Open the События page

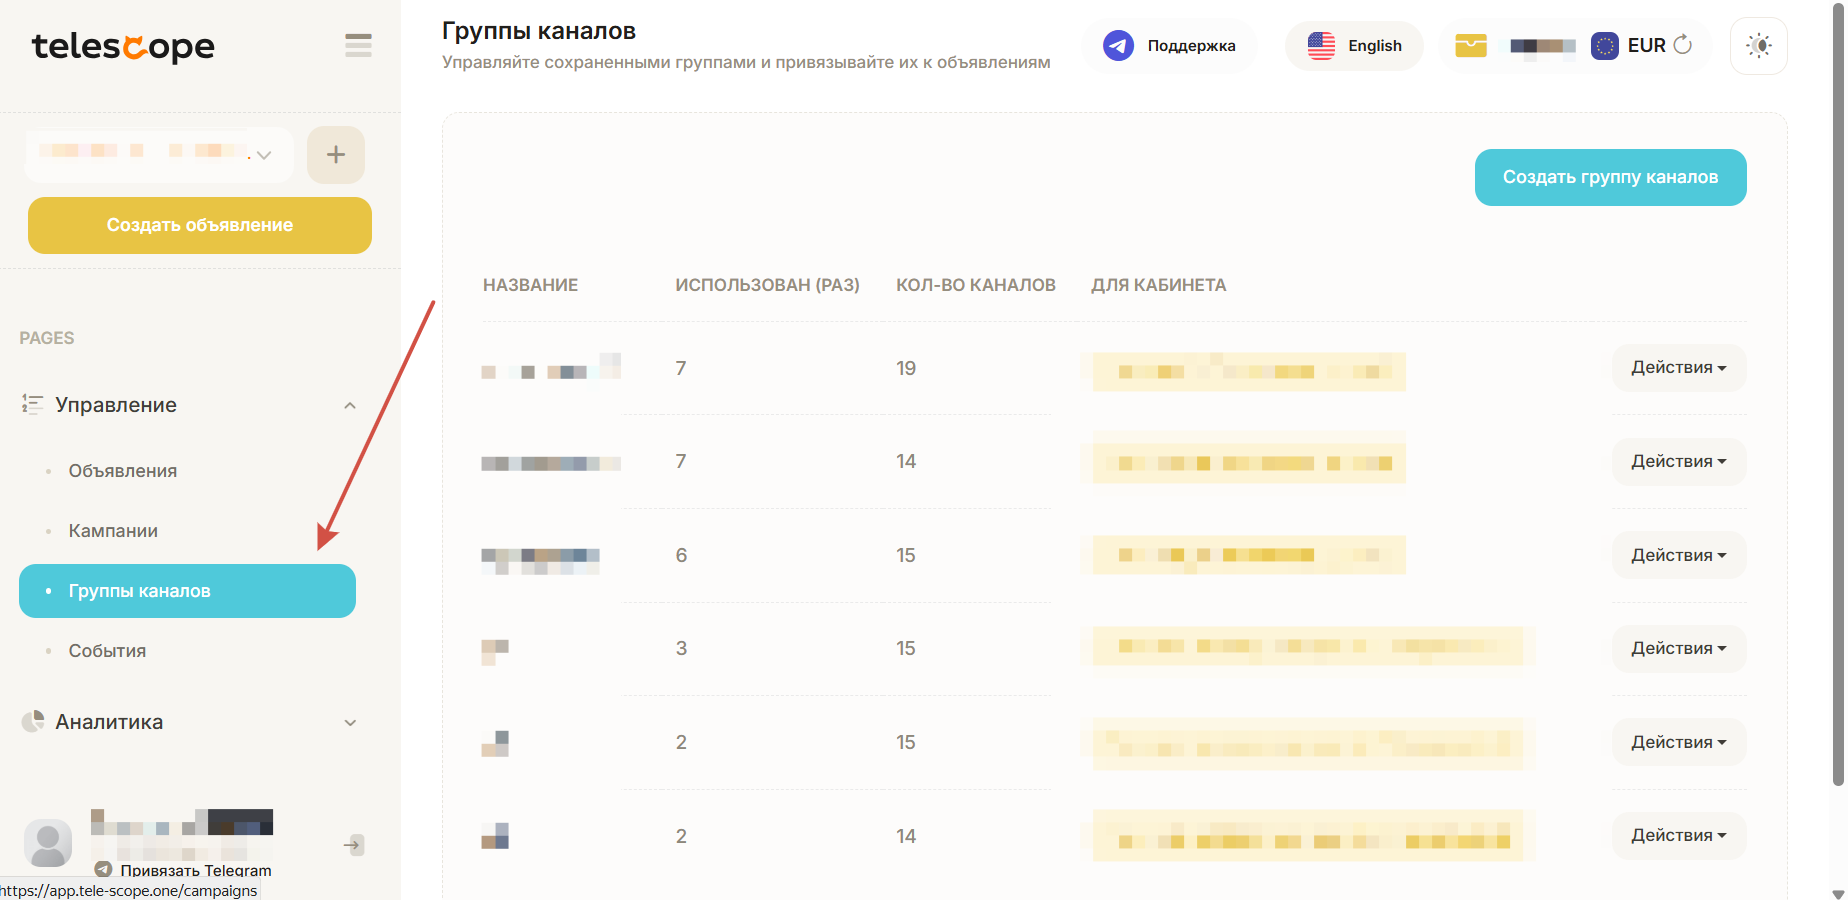(x=107, y=651)
